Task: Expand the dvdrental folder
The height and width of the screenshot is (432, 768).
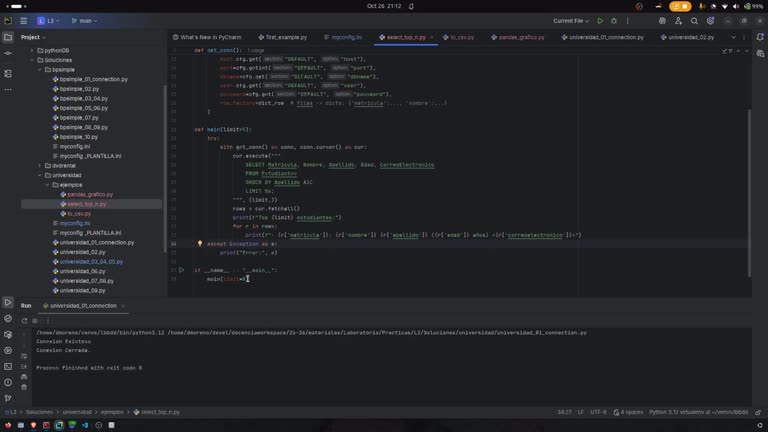Action: click(40, 166)
